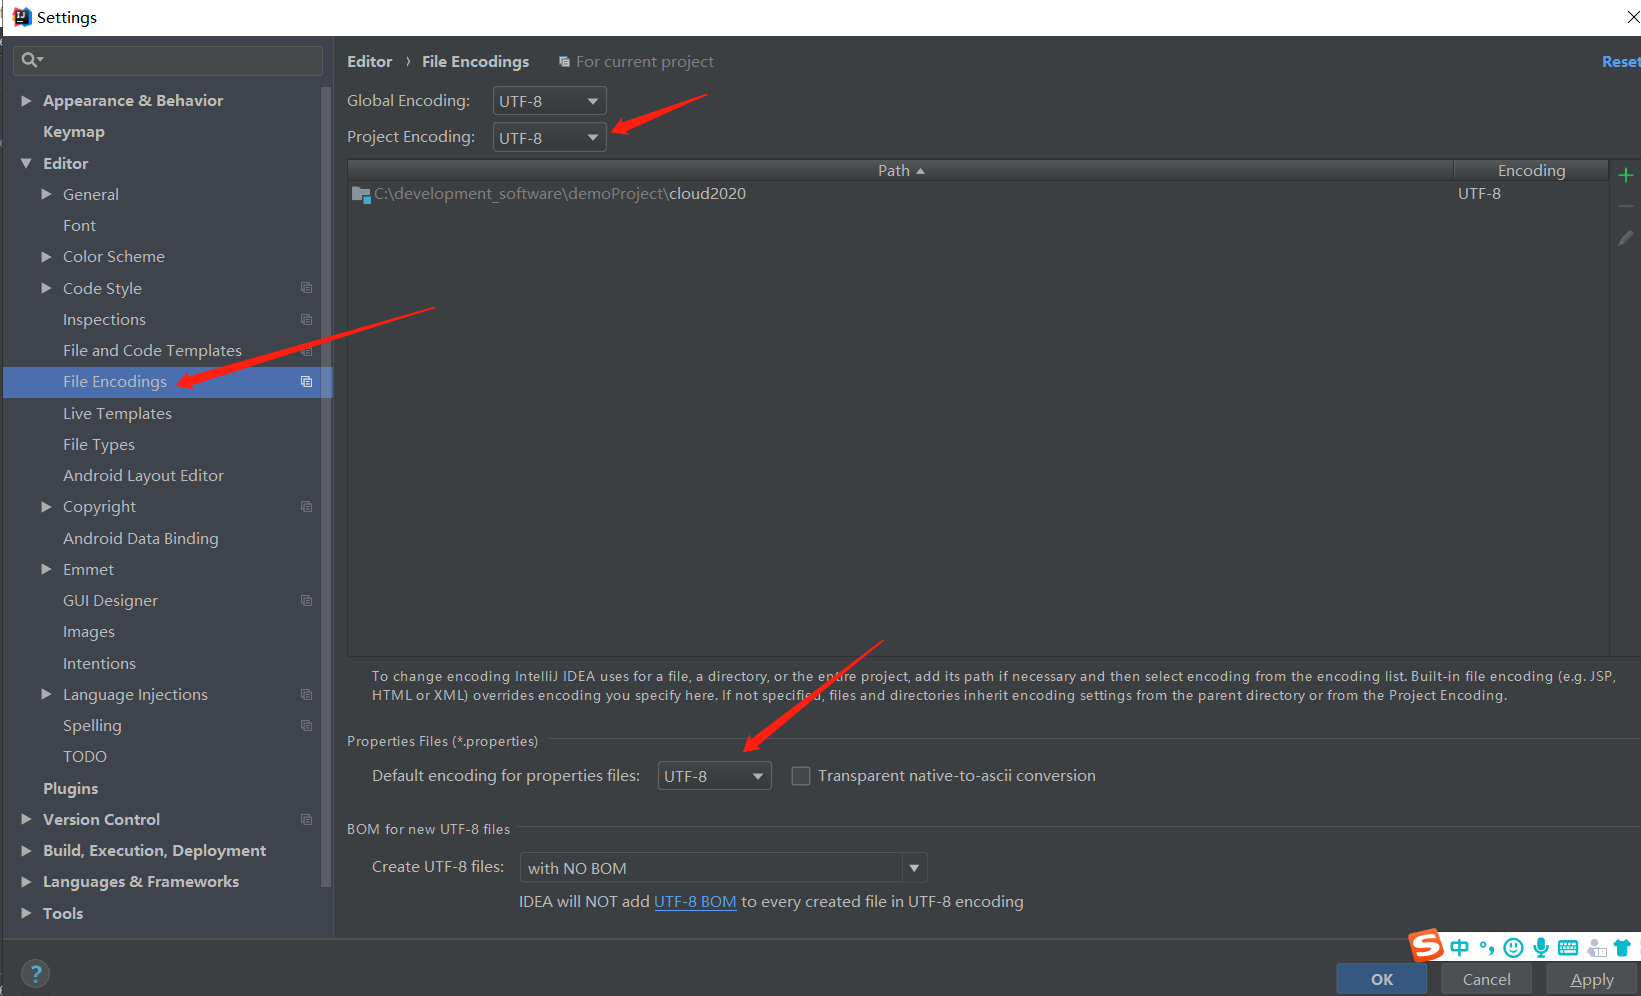Select Font settings item

[x=80, y=226]
